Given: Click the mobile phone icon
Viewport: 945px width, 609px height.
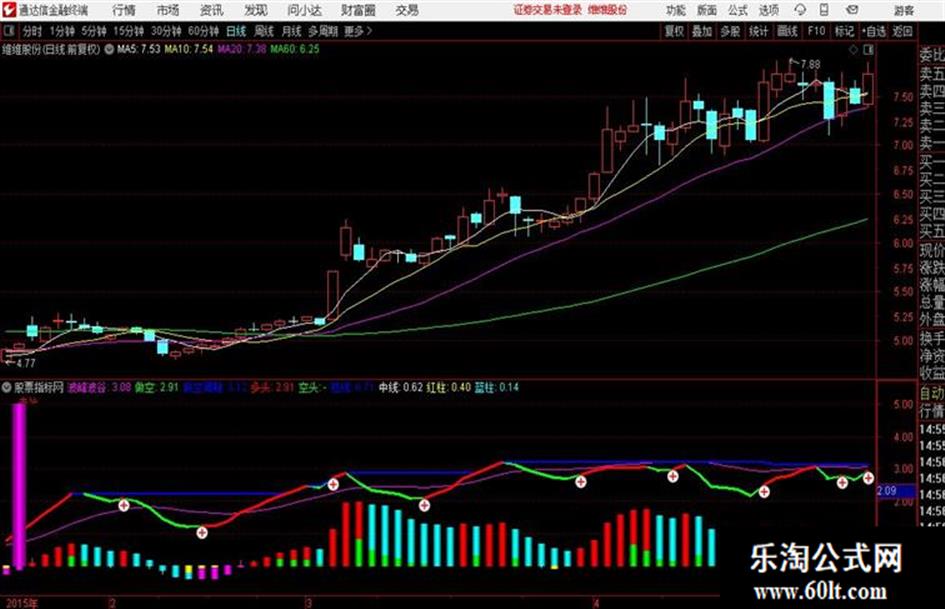Looking at the screenshot, I should click(824, 10).
